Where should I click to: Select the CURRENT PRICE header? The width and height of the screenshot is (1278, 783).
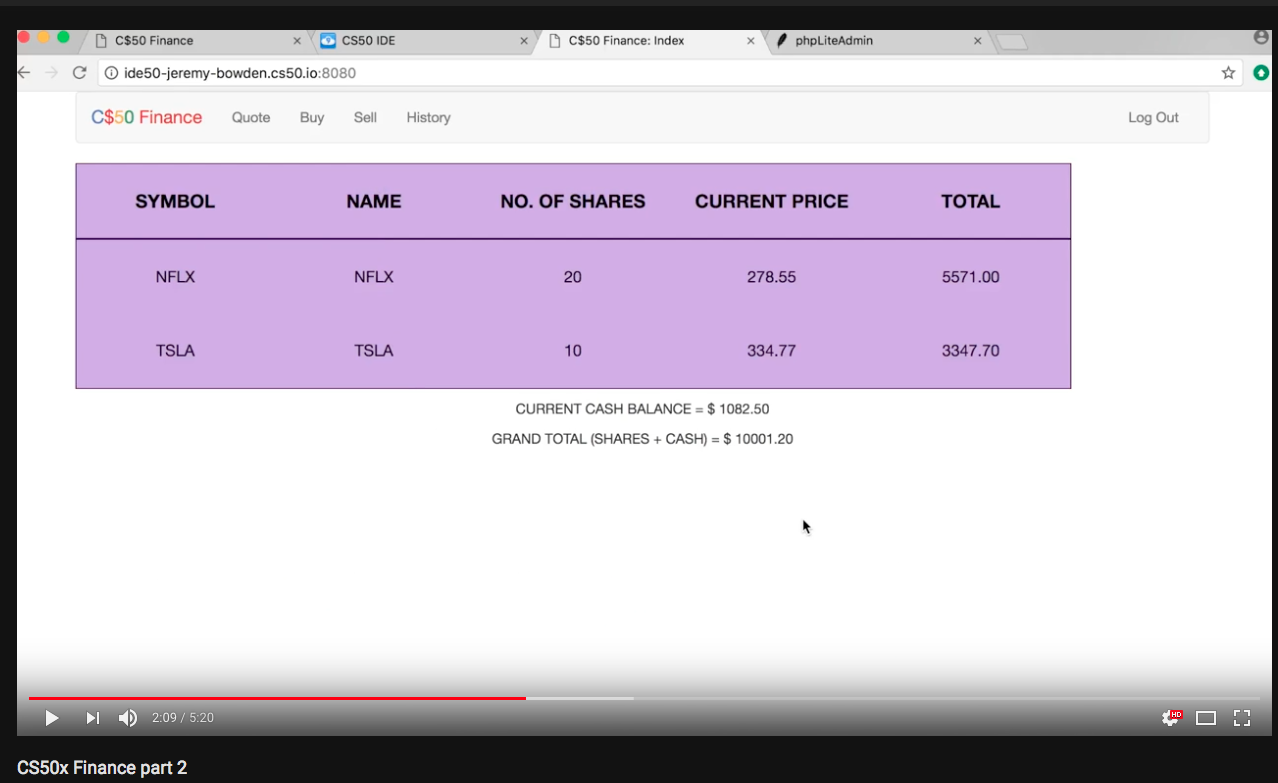click(x=772, y=201)
